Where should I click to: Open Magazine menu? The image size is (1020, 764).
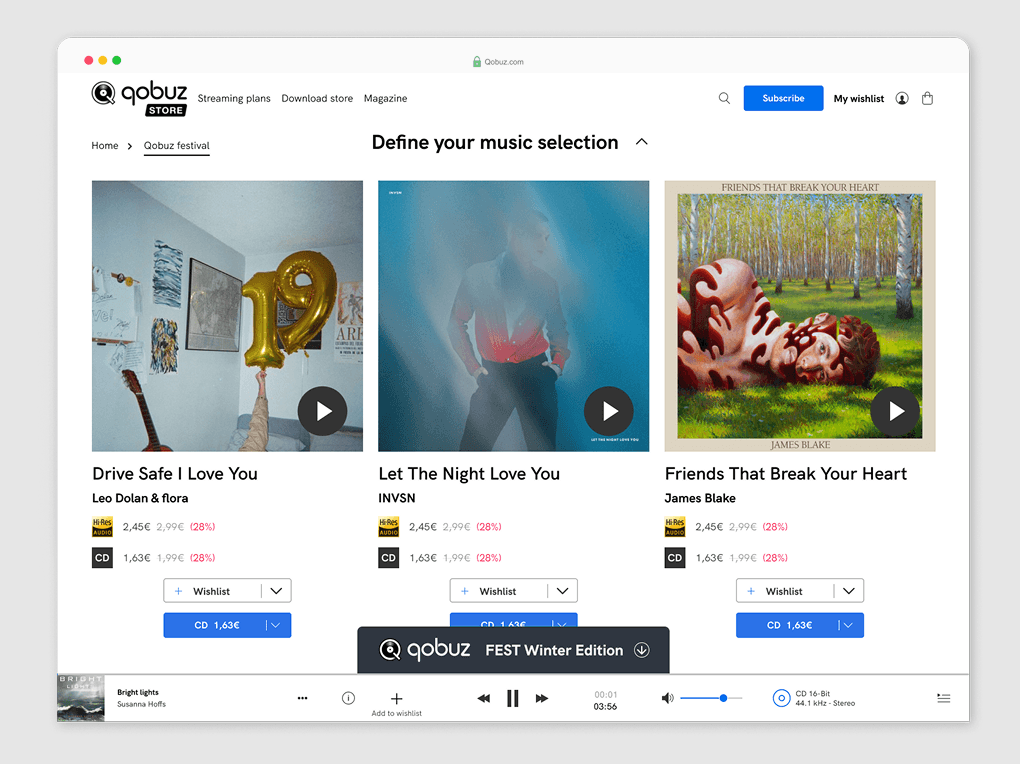pos(385,98)
